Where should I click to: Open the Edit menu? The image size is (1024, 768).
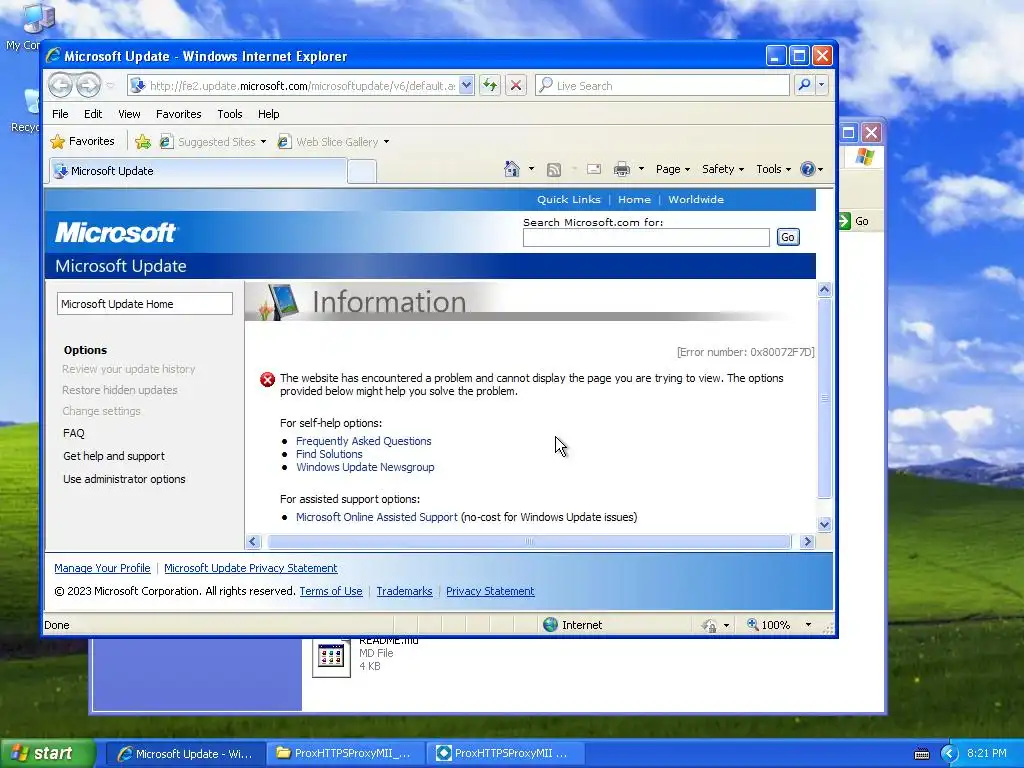tap(93, 114)
